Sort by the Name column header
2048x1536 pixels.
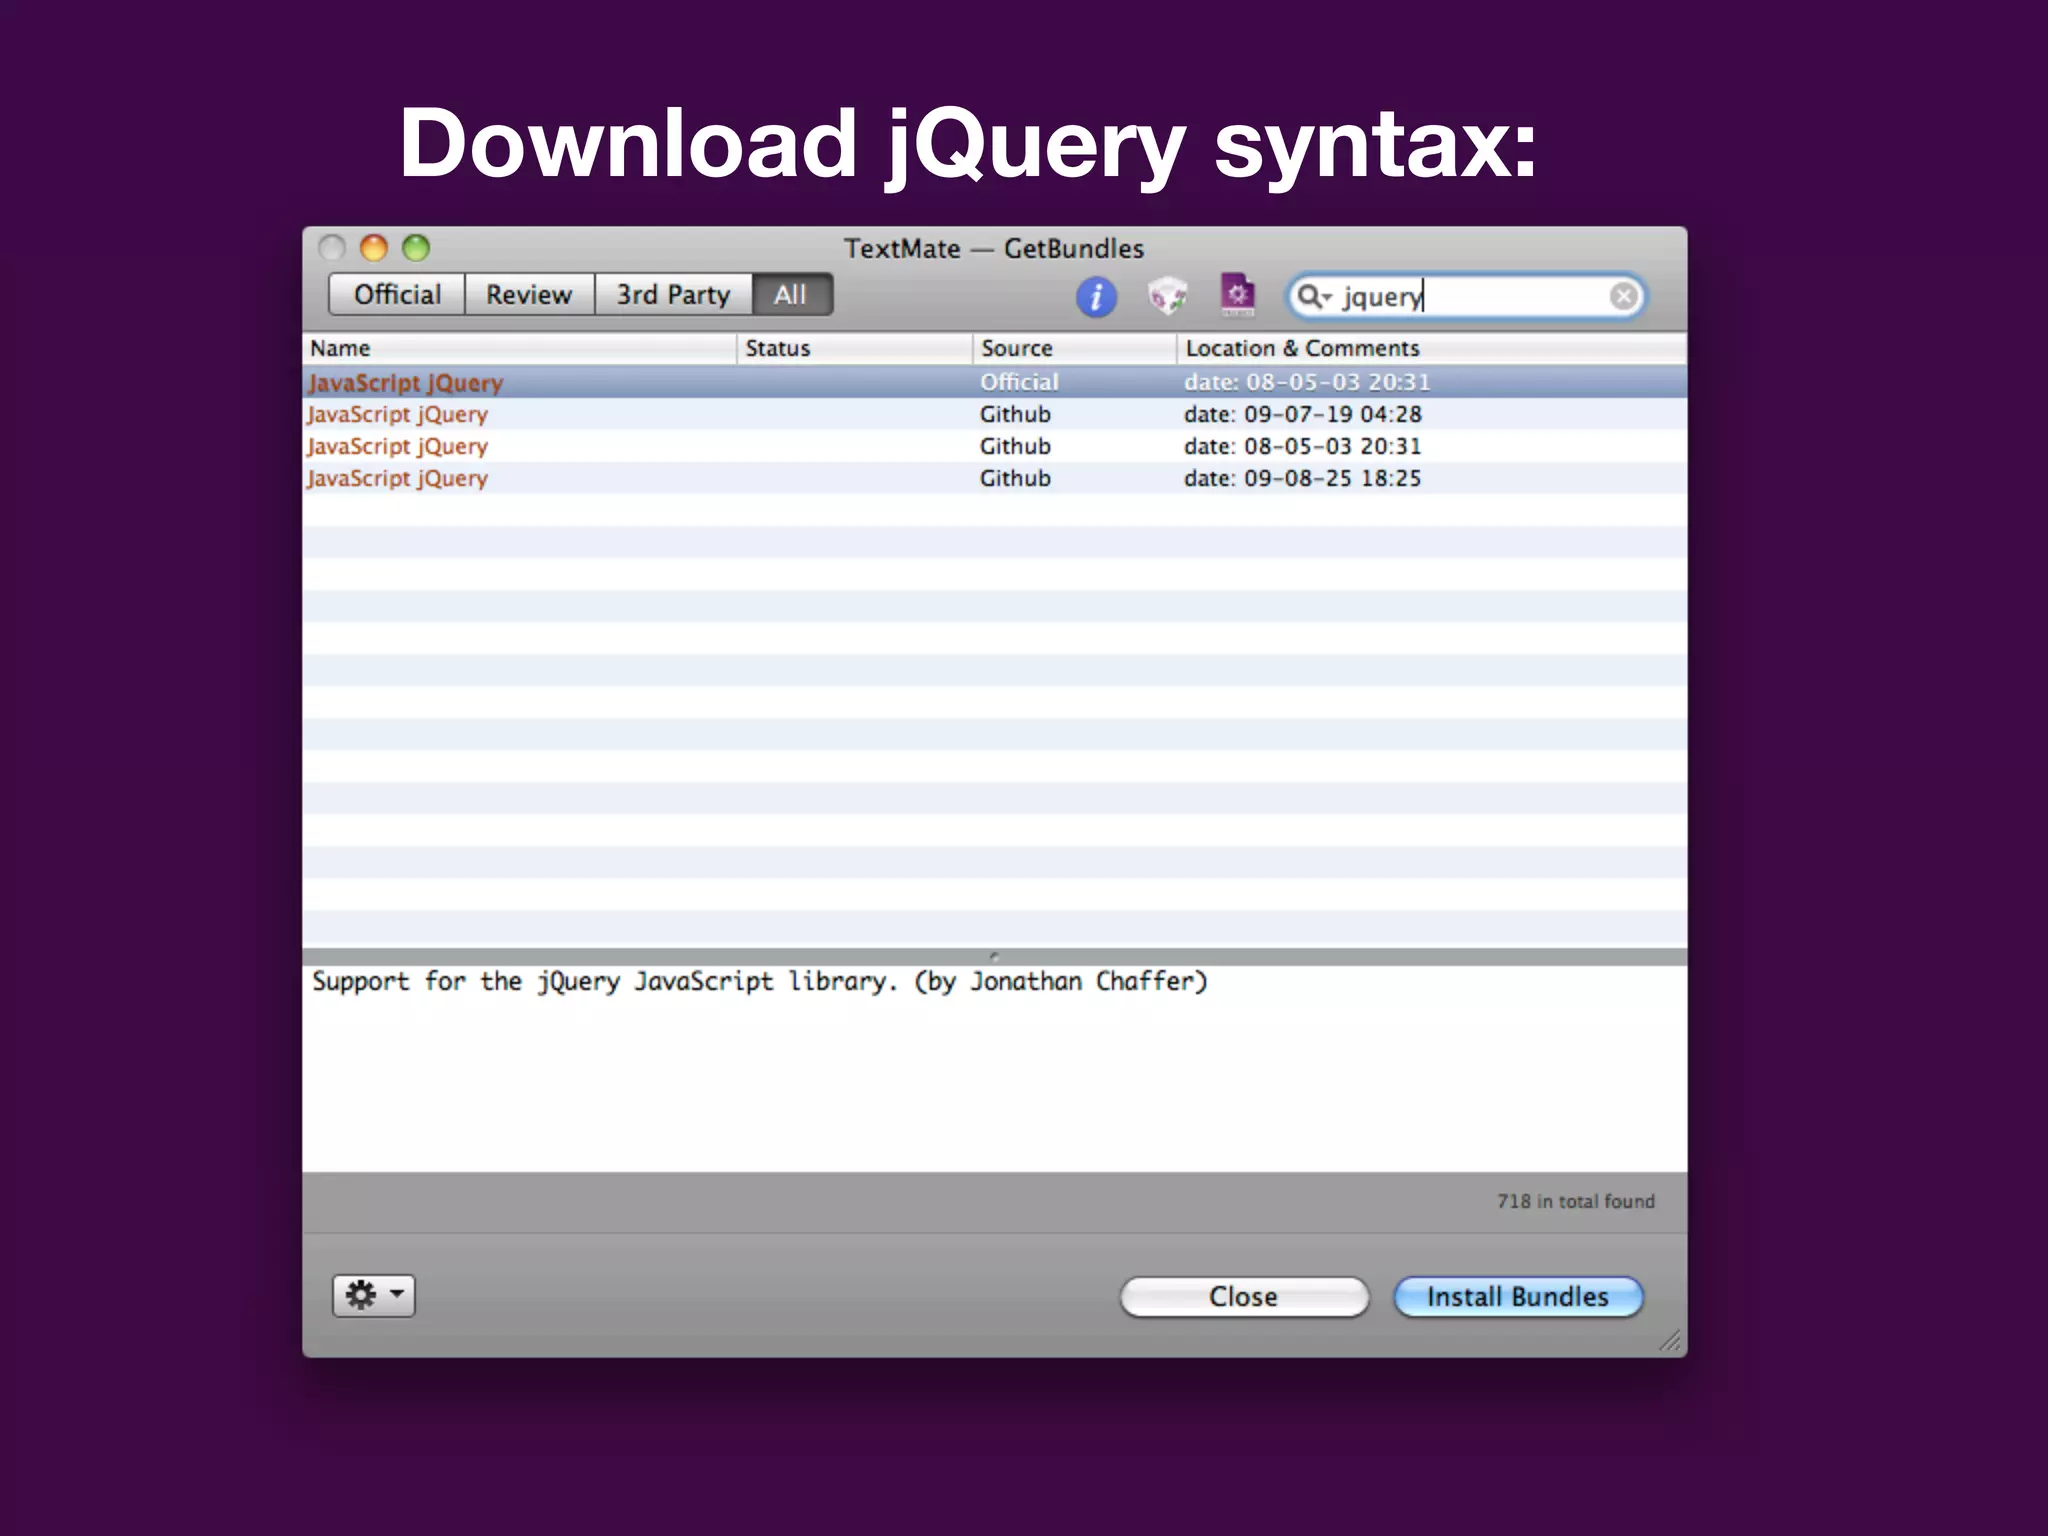coord(519,348)
